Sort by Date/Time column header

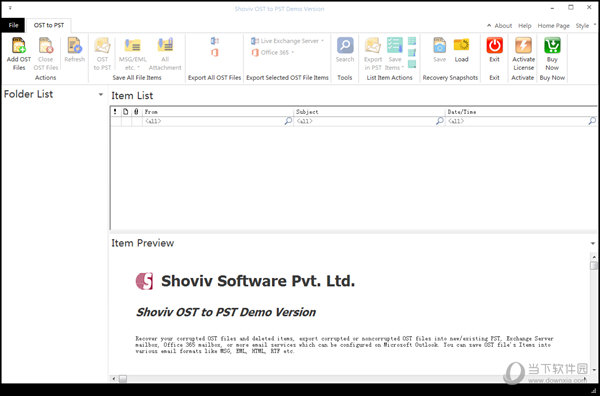click(x=521, y=112)
